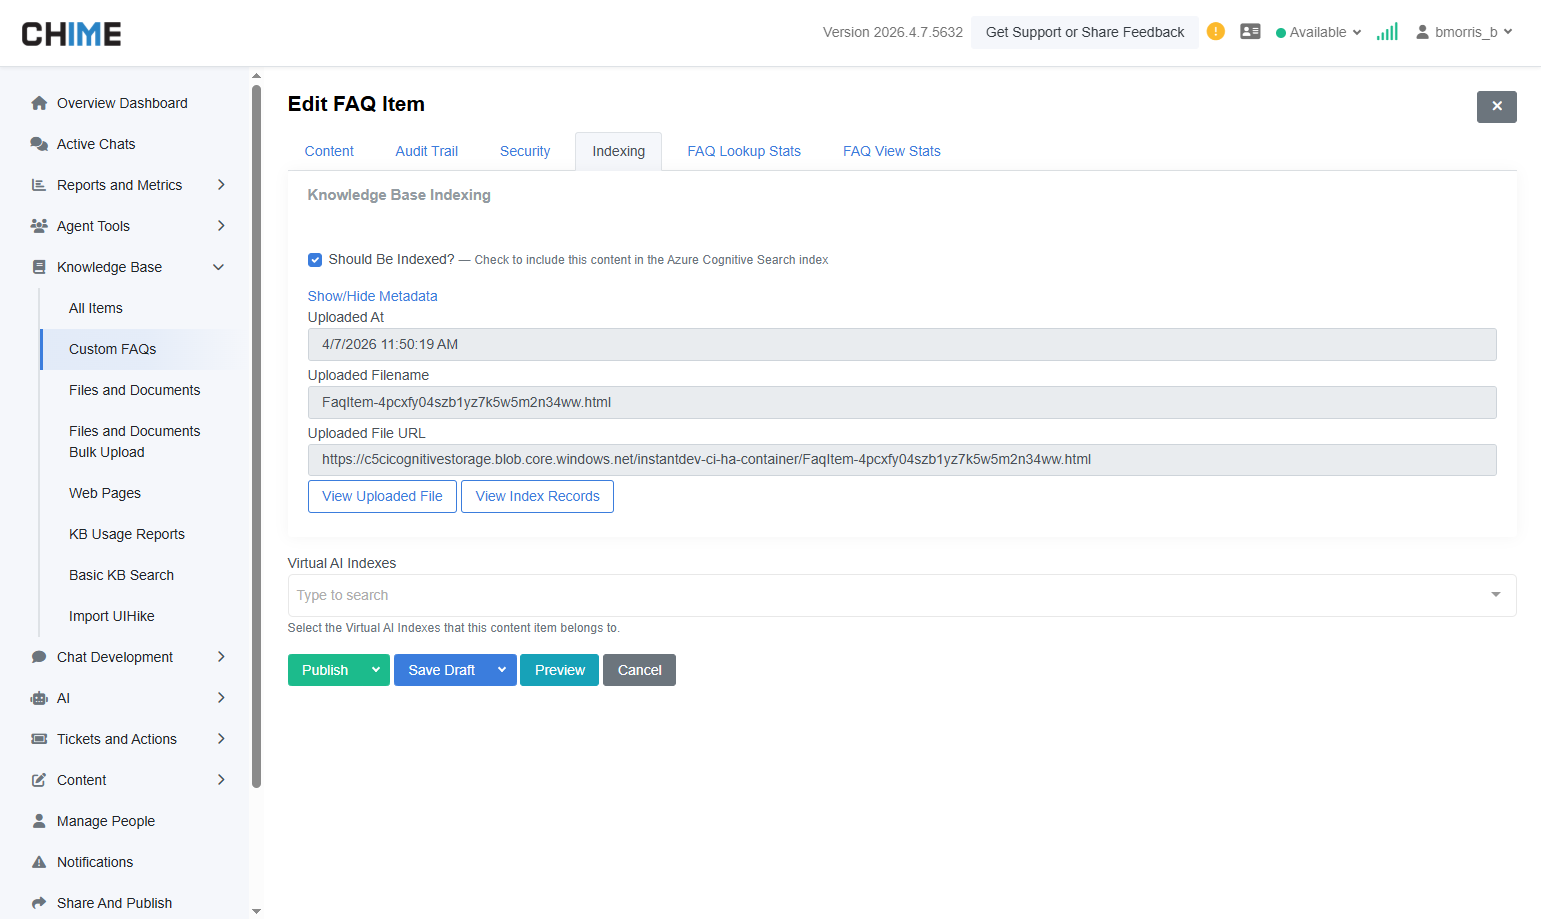Image resolution: width=1541 pixels, height=919 pixels.
Task: Open the Virtual AI Indexes dropdown
Action: point(1496,595)
